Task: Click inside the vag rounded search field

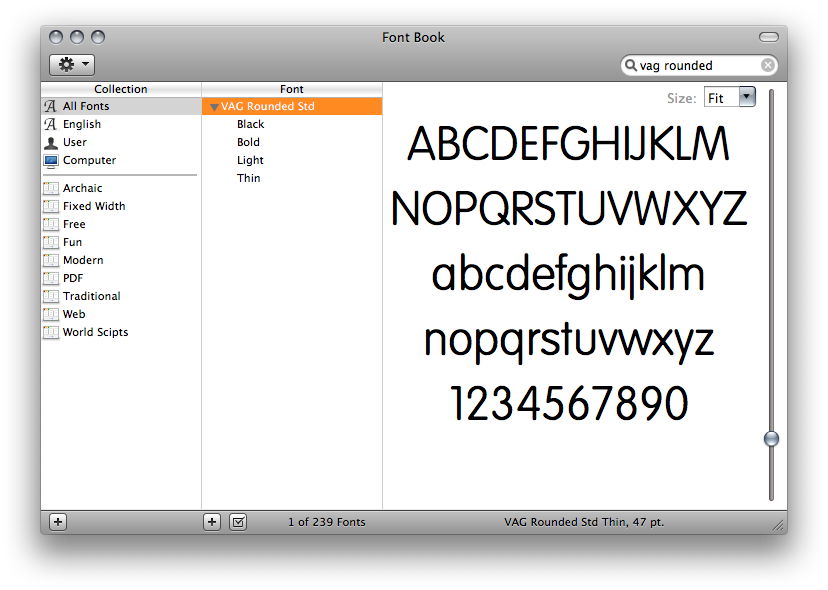Action: point(695,66)
